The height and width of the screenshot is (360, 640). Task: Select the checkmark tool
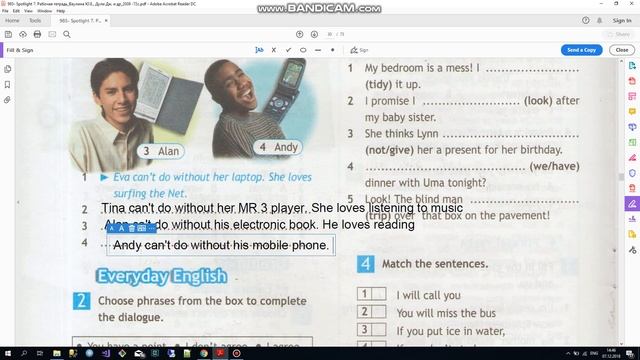tap(289, 50)
